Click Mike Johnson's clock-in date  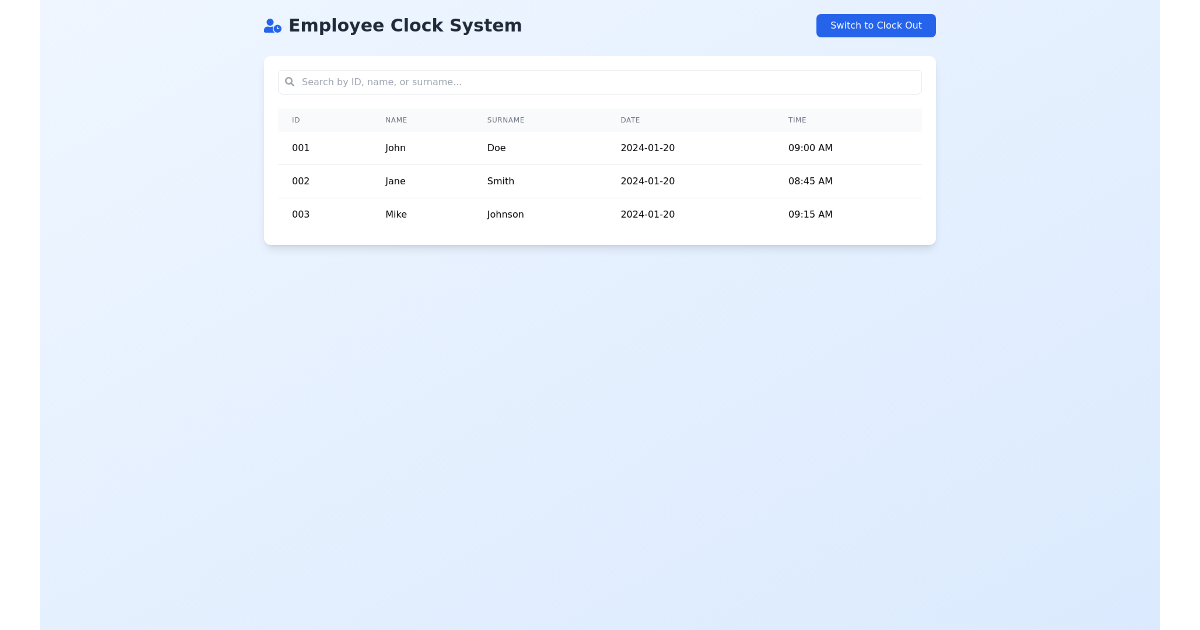pos(648,214)
